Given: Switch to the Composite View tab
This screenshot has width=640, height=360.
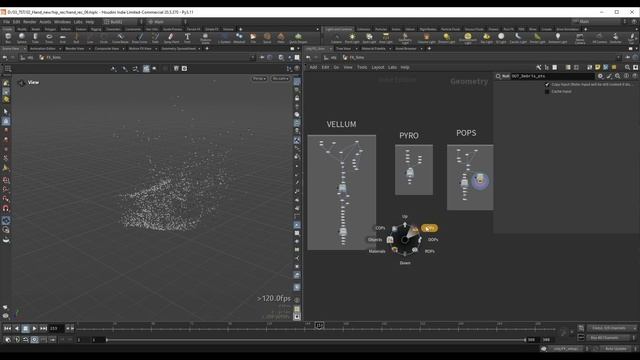Looking at the screenshot, I should coord(107,49).
